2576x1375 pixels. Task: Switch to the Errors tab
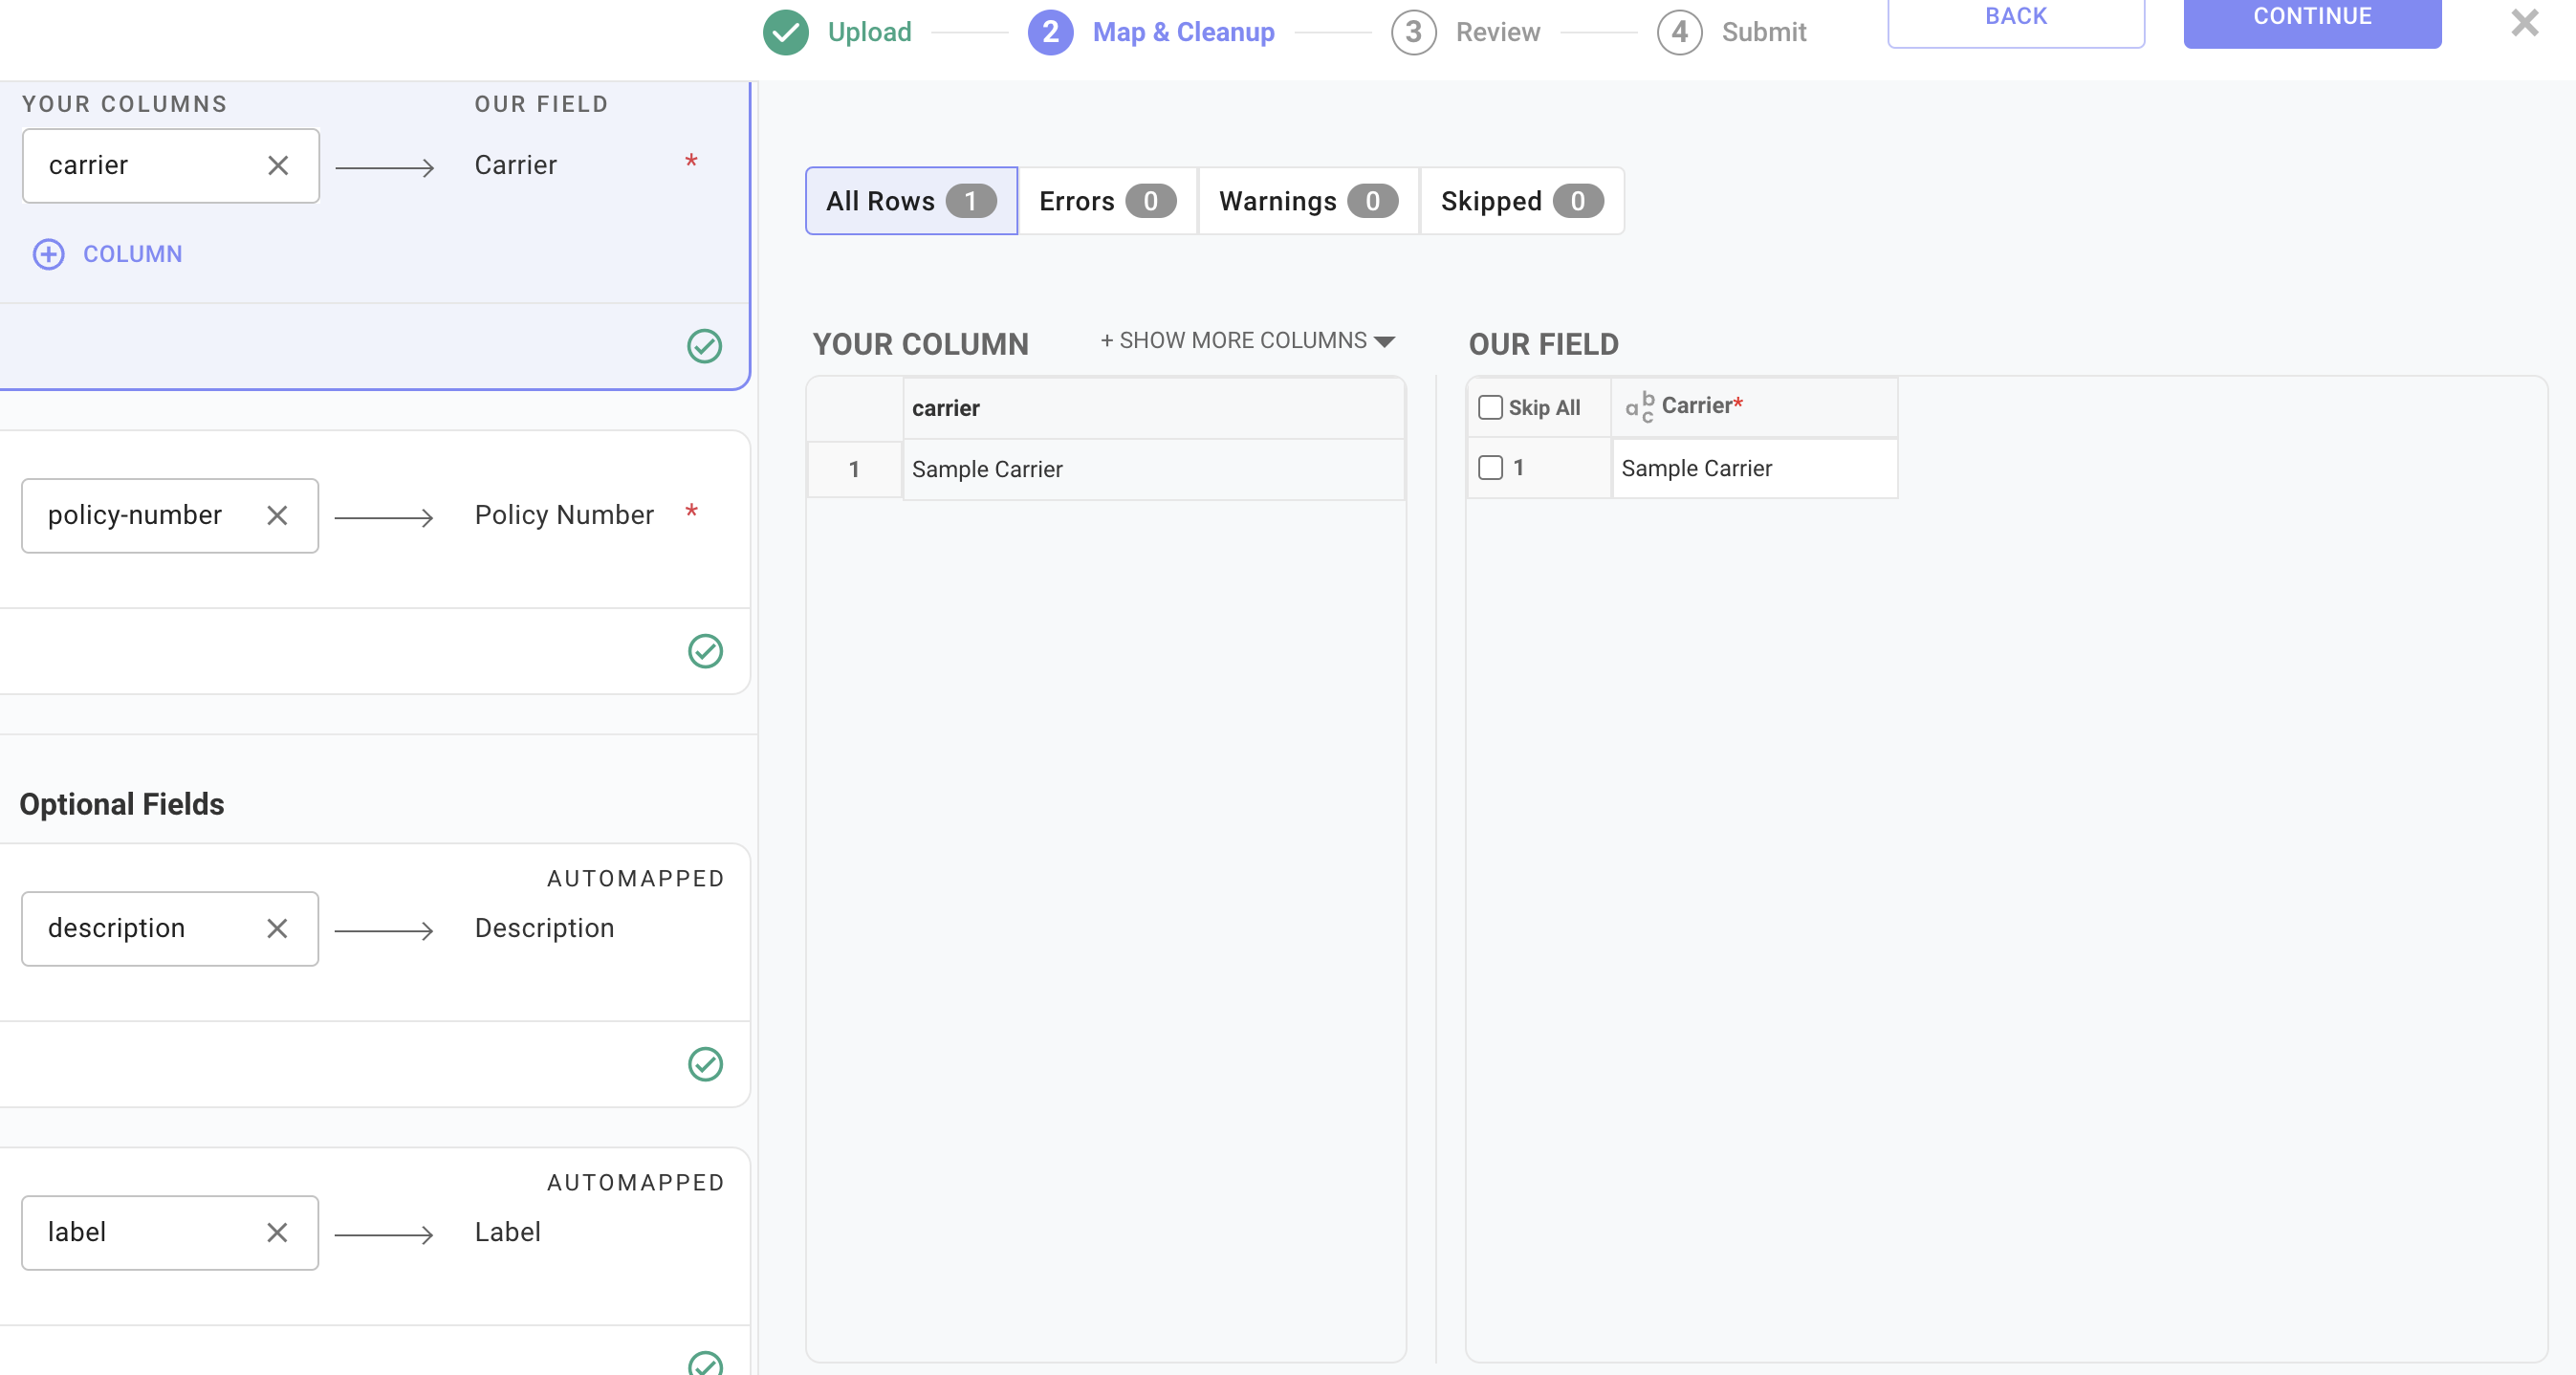tap(1107, 201)
